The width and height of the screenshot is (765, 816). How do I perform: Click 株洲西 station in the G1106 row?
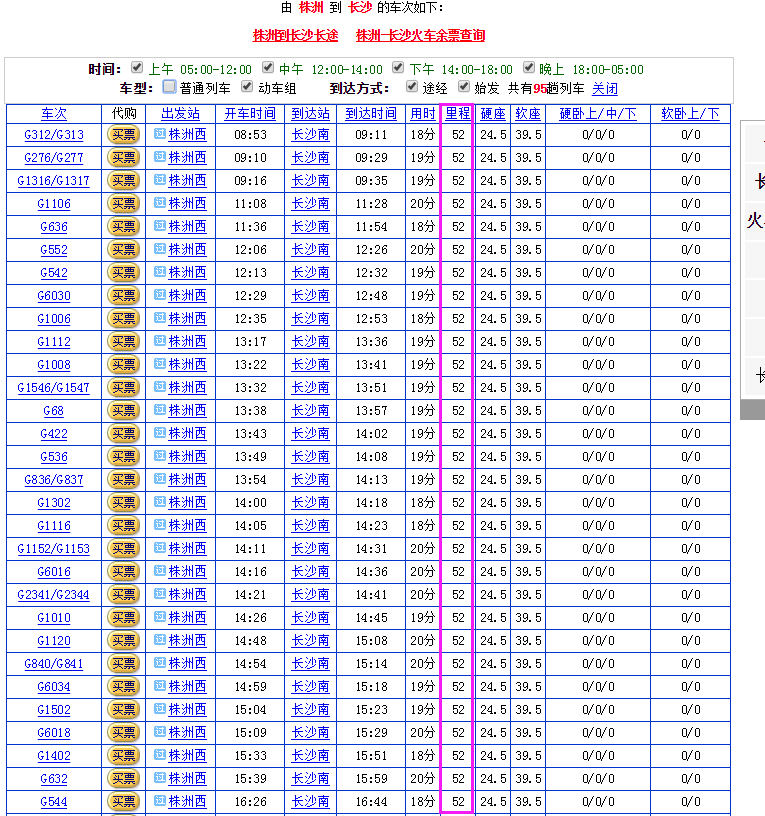[187, 203]
